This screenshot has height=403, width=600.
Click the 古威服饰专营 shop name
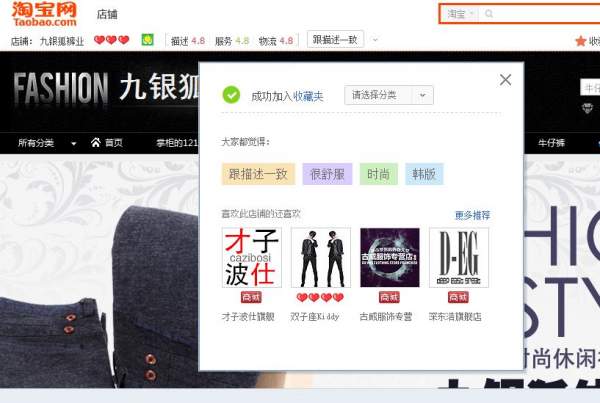386,317
